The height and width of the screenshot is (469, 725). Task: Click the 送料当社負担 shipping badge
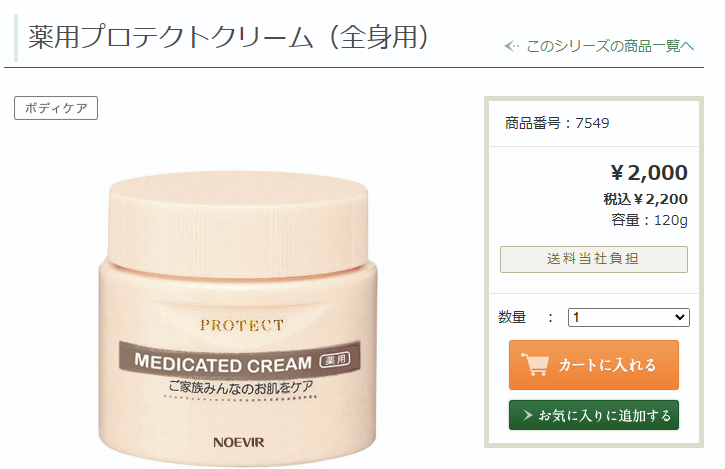click(x=594, y=259)
